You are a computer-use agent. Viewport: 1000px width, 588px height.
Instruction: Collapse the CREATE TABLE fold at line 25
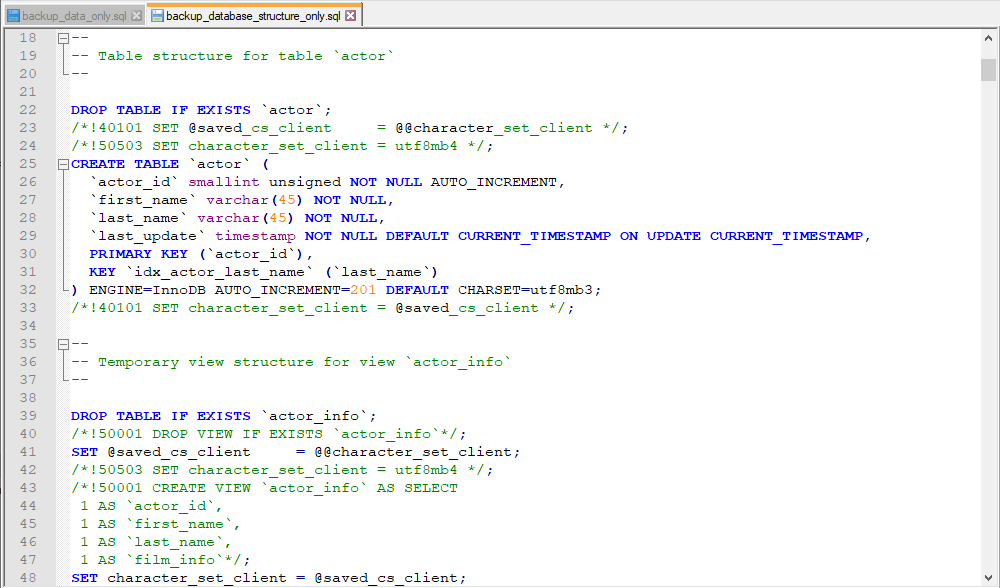[x=63, y=165]
